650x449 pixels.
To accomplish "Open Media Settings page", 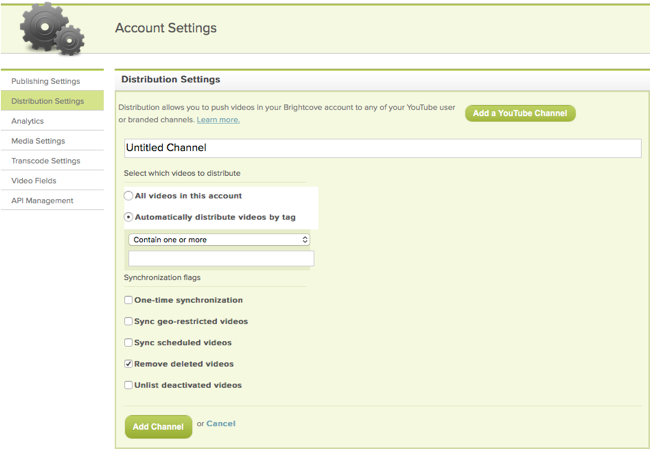I will (x=38, y=141).
